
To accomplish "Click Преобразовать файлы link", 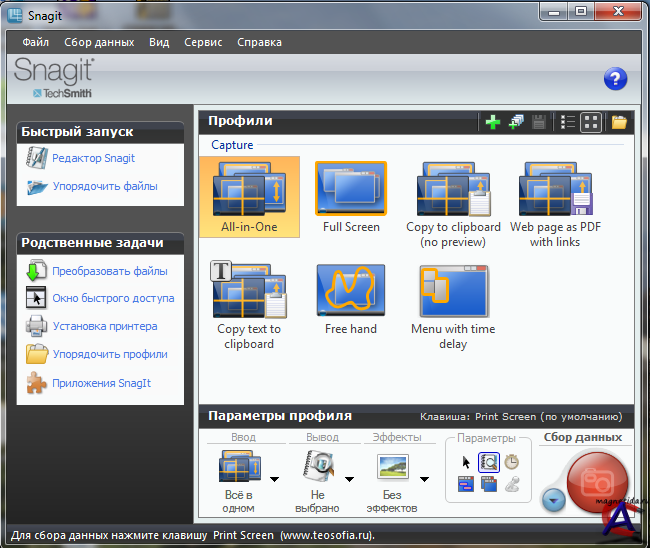I will click(x=110, y=271).
